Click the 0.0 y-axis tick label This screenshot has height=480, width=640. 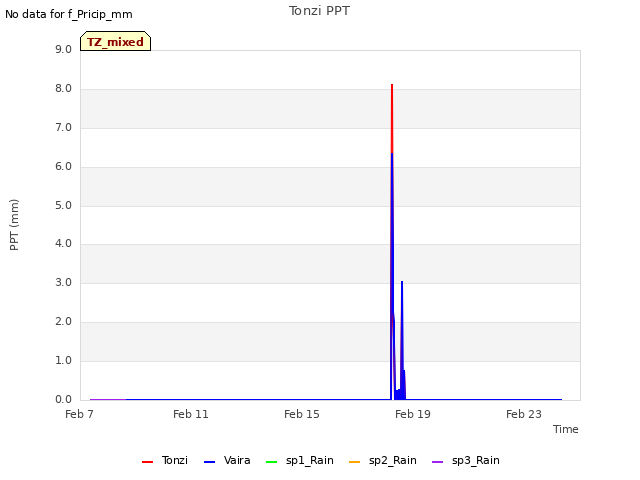(63, 399)
